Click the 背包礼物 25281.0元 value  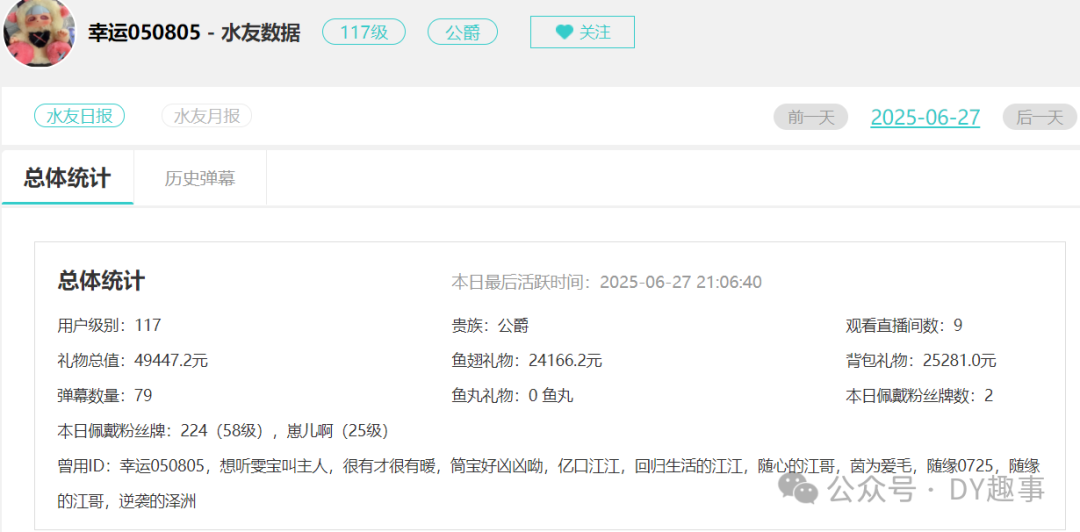click(959, 360)
